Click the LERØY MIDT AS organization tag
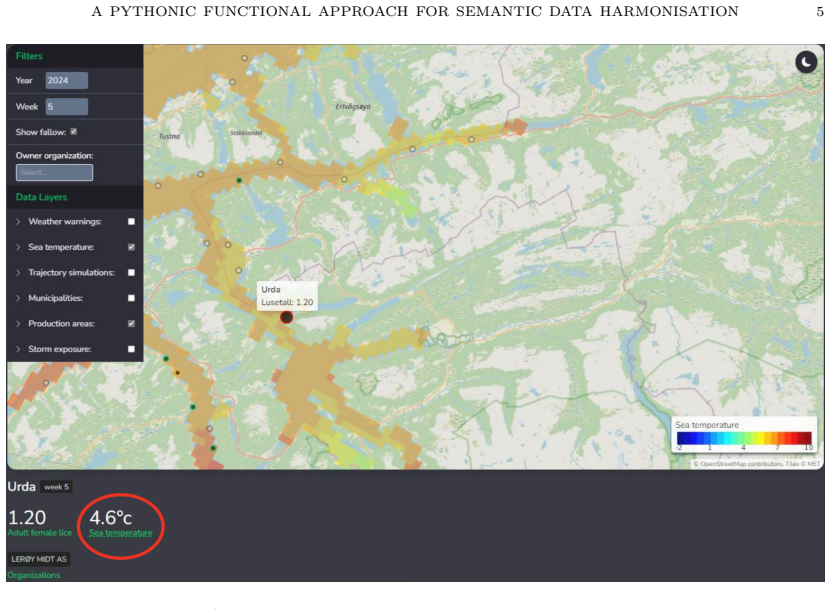831x609 pixels. point(39,559)
